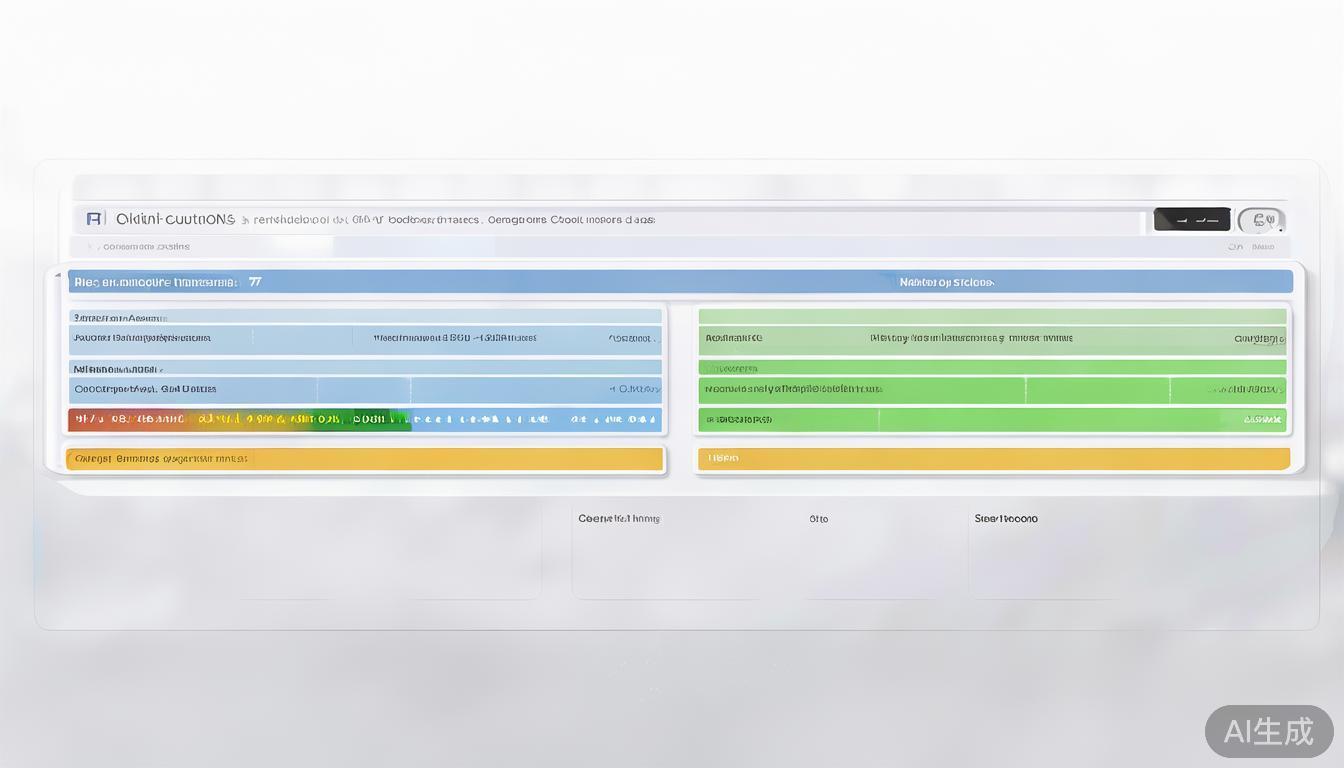Image resolution: width=1344 pixels, height=768 pixels.
Task: Expand the right orange bar under green panel
Action: [993, 458]
